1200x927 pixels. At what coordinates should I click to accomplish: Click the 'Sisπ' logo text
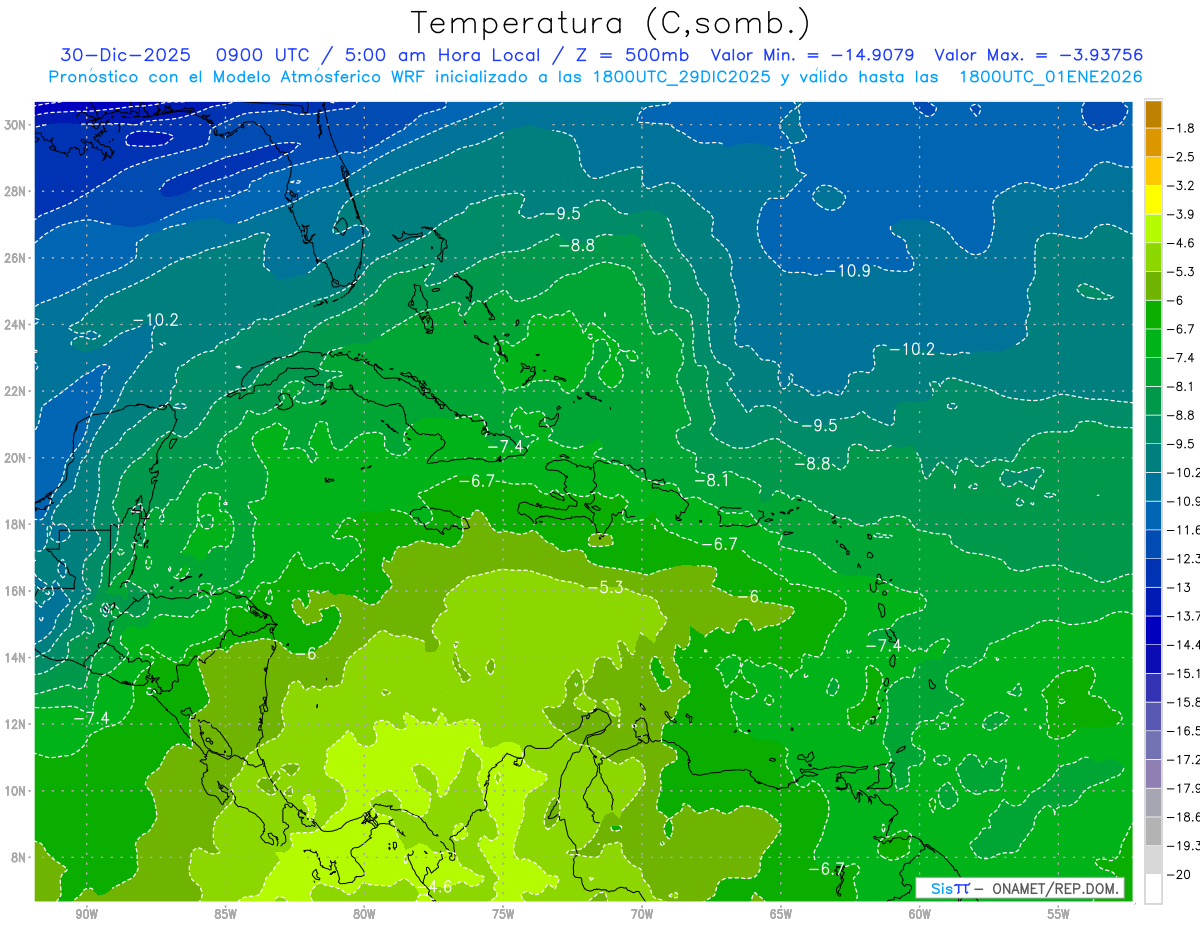950,888
